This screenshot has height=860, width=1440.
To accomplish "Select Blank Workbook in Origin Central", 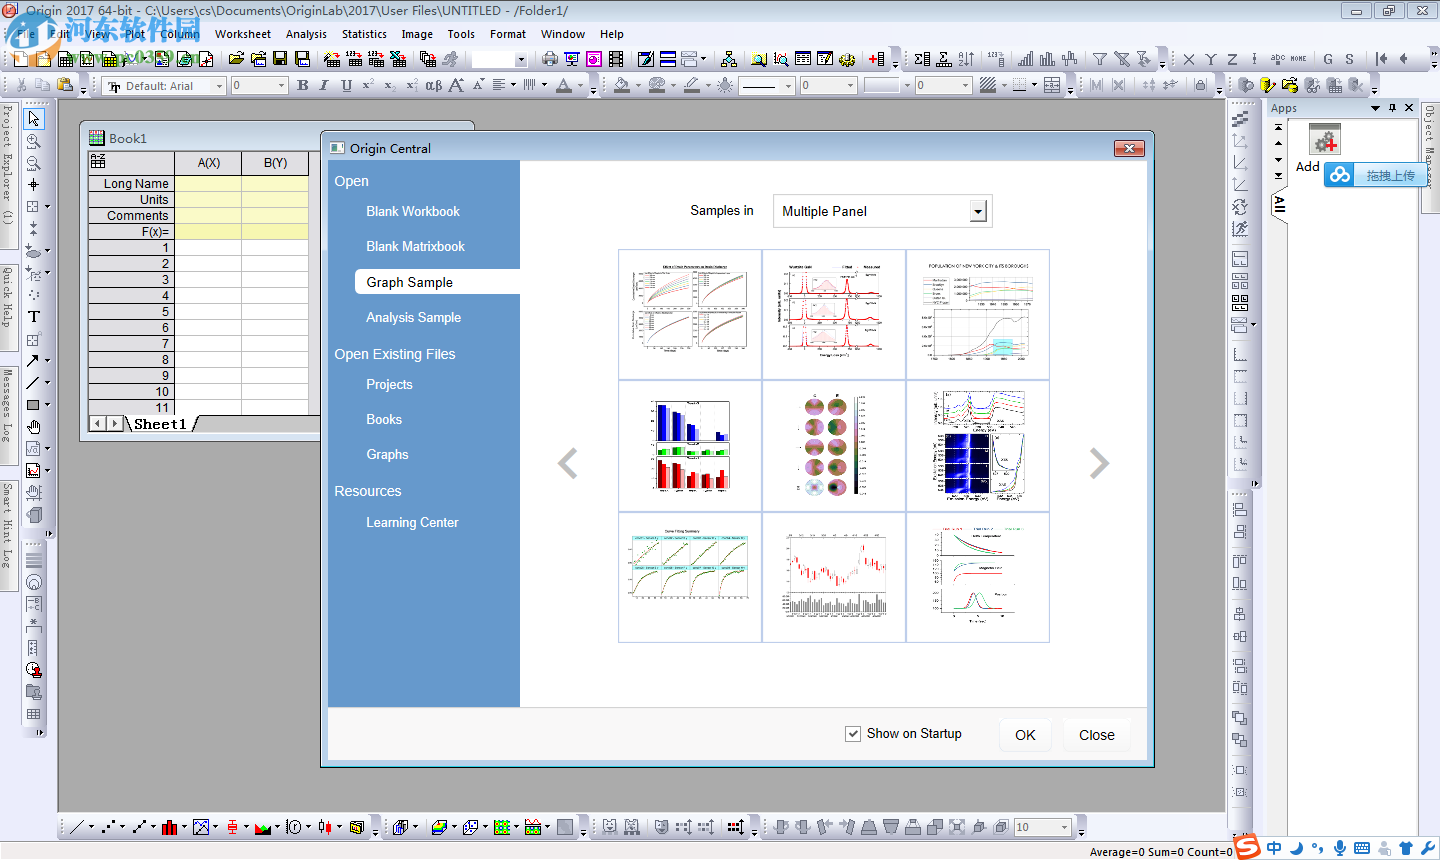I will [x=413, y=211].
